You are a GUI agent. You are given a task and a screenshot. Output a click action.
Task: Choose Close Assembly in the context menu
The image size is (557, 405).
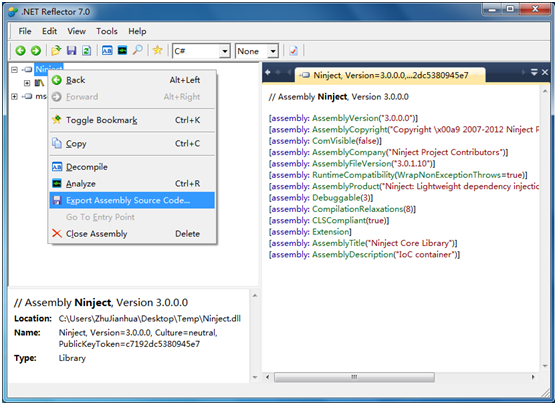[132, 234]
